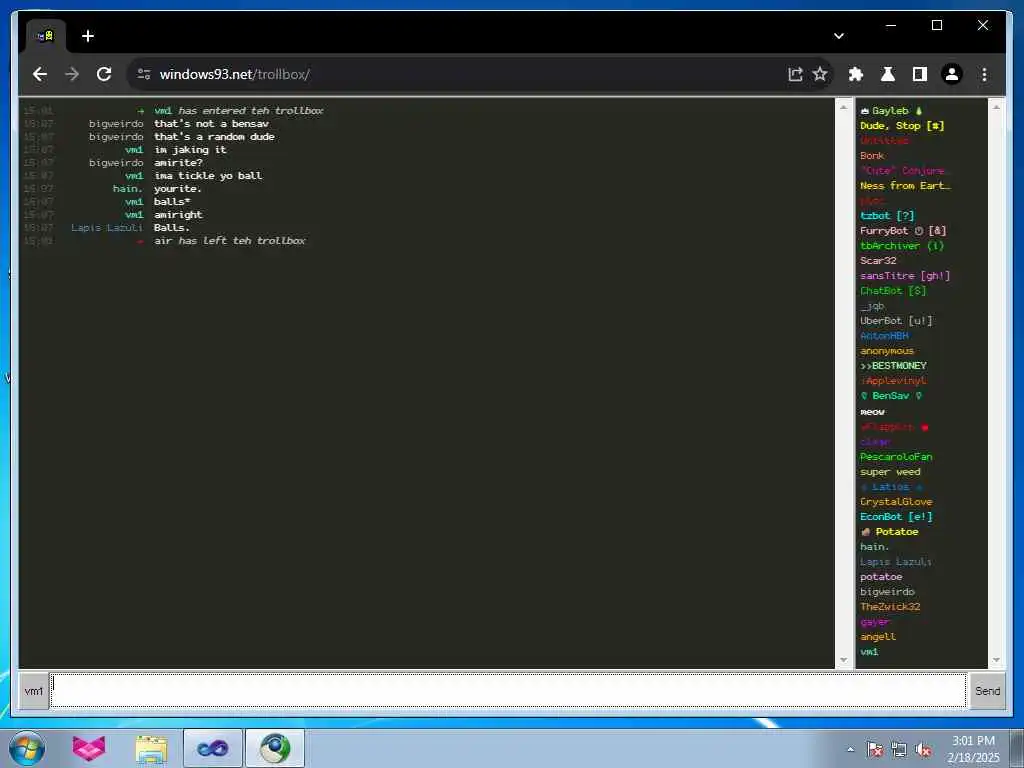Open the tab search chevron
The image size is (1024, 768).
pos(839,36)
